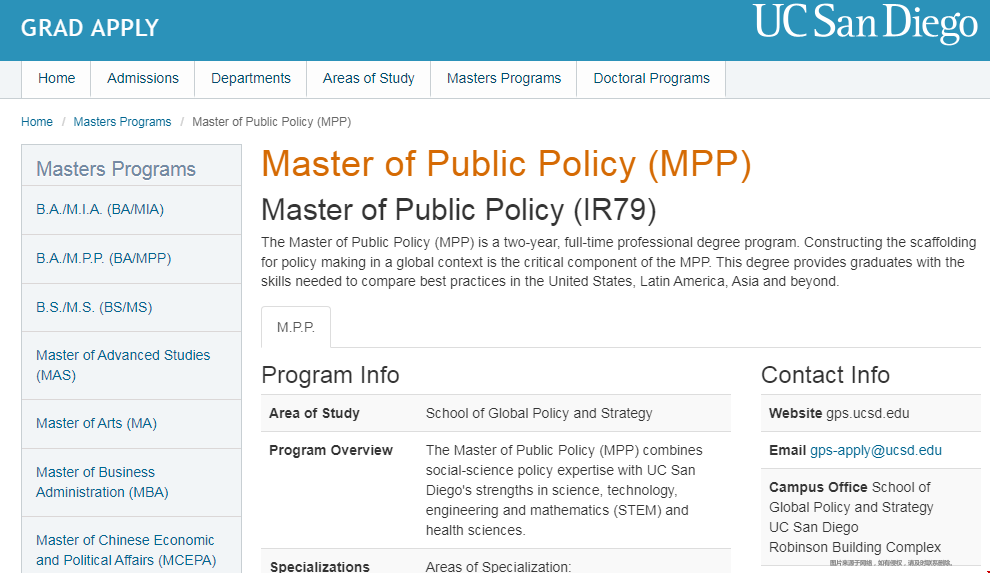Click the Masters Programs breadcrumb link
Image resolution: width=990 pixels, height=573 pixels.
(122, 122)
